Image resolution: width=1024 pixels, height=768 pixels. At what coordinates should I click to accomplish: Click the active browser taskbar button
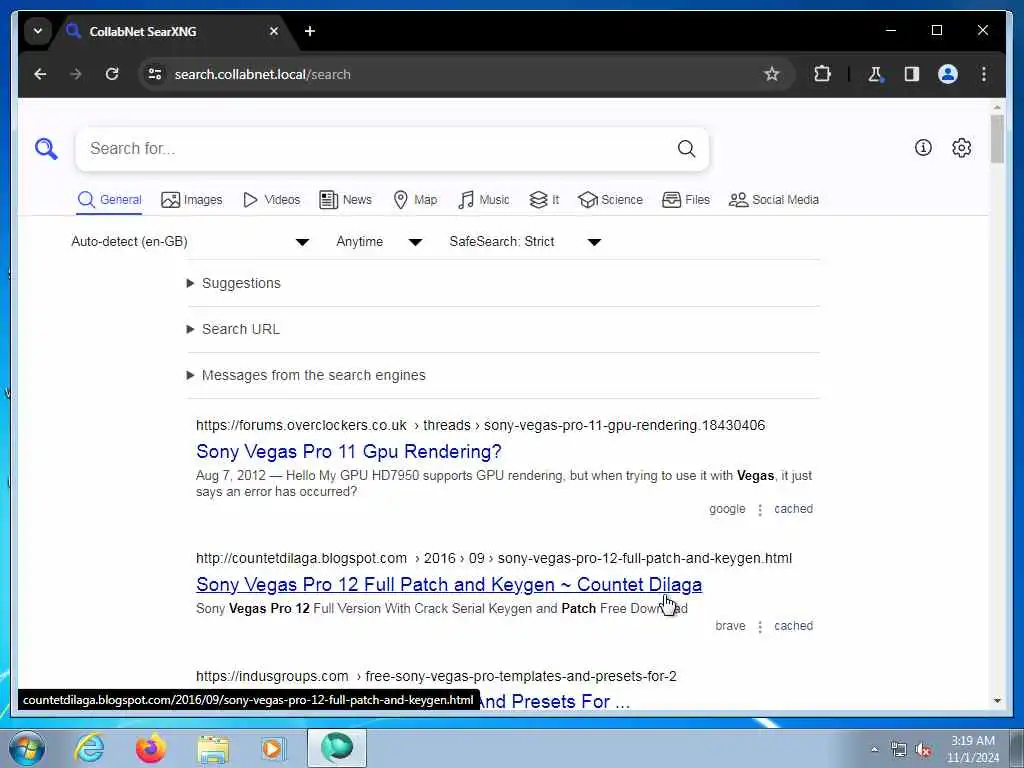[337, 748]
